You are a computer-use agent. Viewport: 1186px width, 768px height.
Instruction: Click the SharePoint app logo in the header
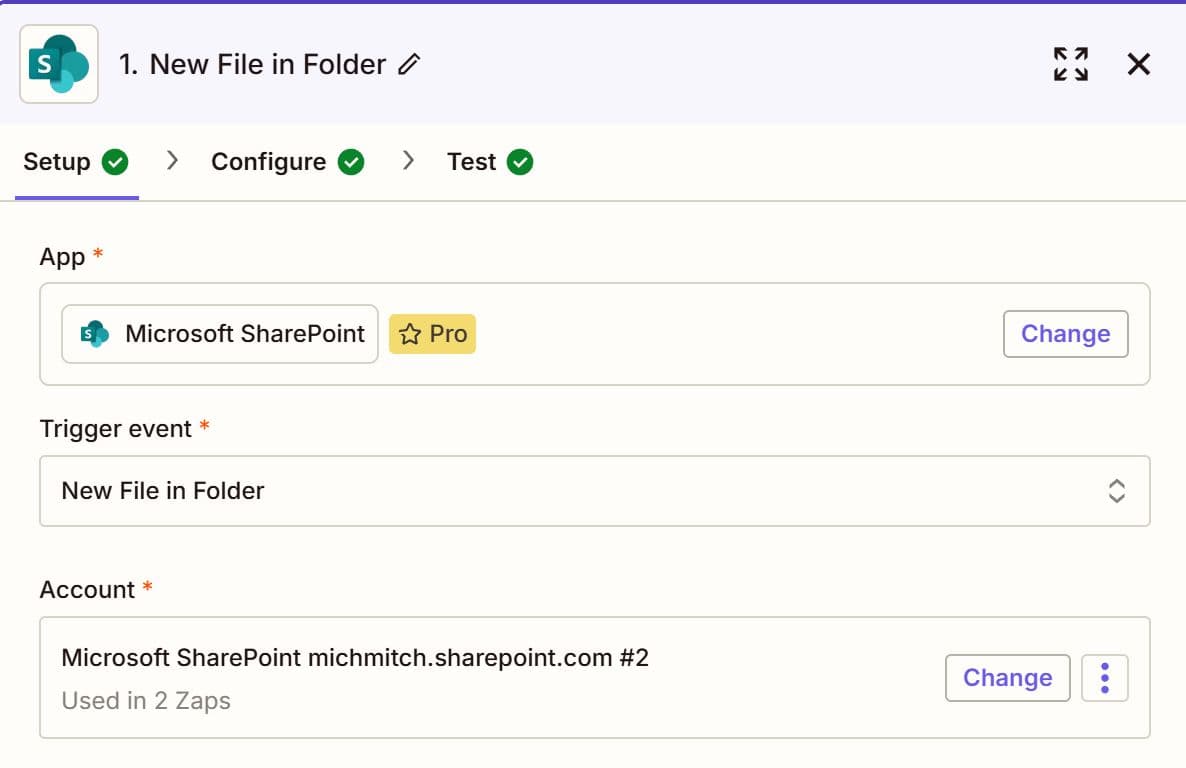(x=58, y=63)
